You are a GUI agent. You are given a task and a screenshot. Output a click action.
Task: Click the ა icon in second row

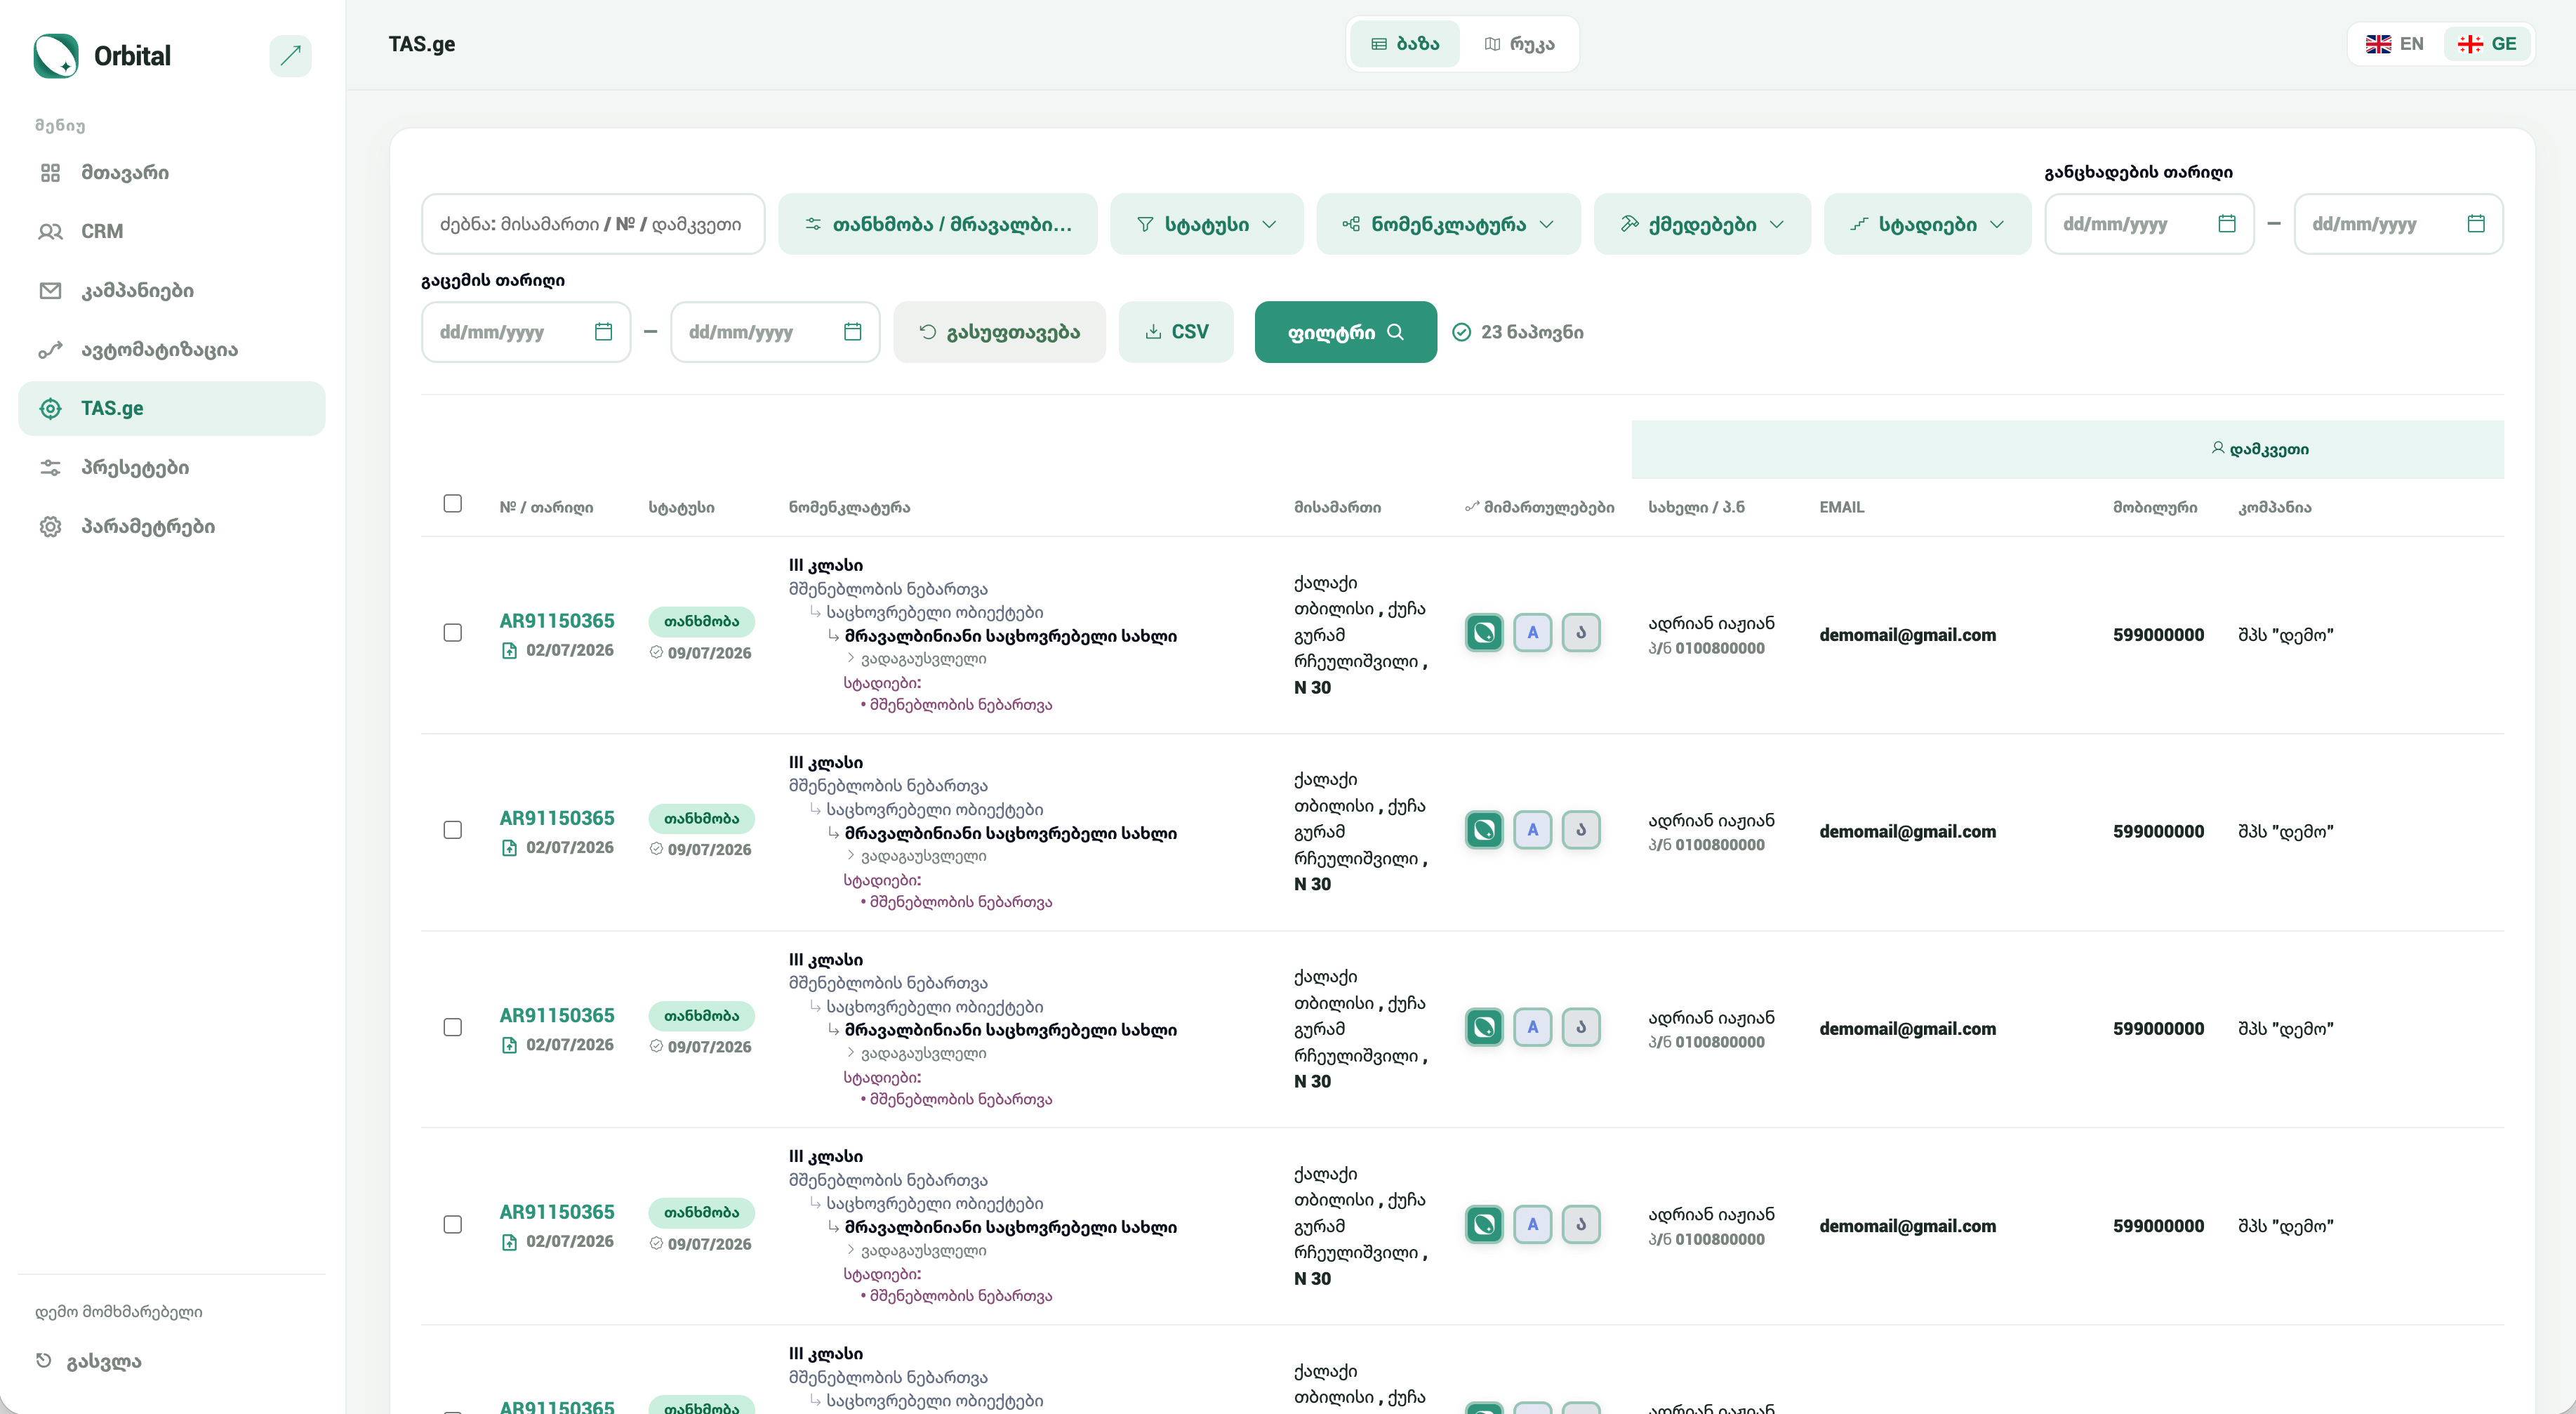click(x=1581, y=830)
